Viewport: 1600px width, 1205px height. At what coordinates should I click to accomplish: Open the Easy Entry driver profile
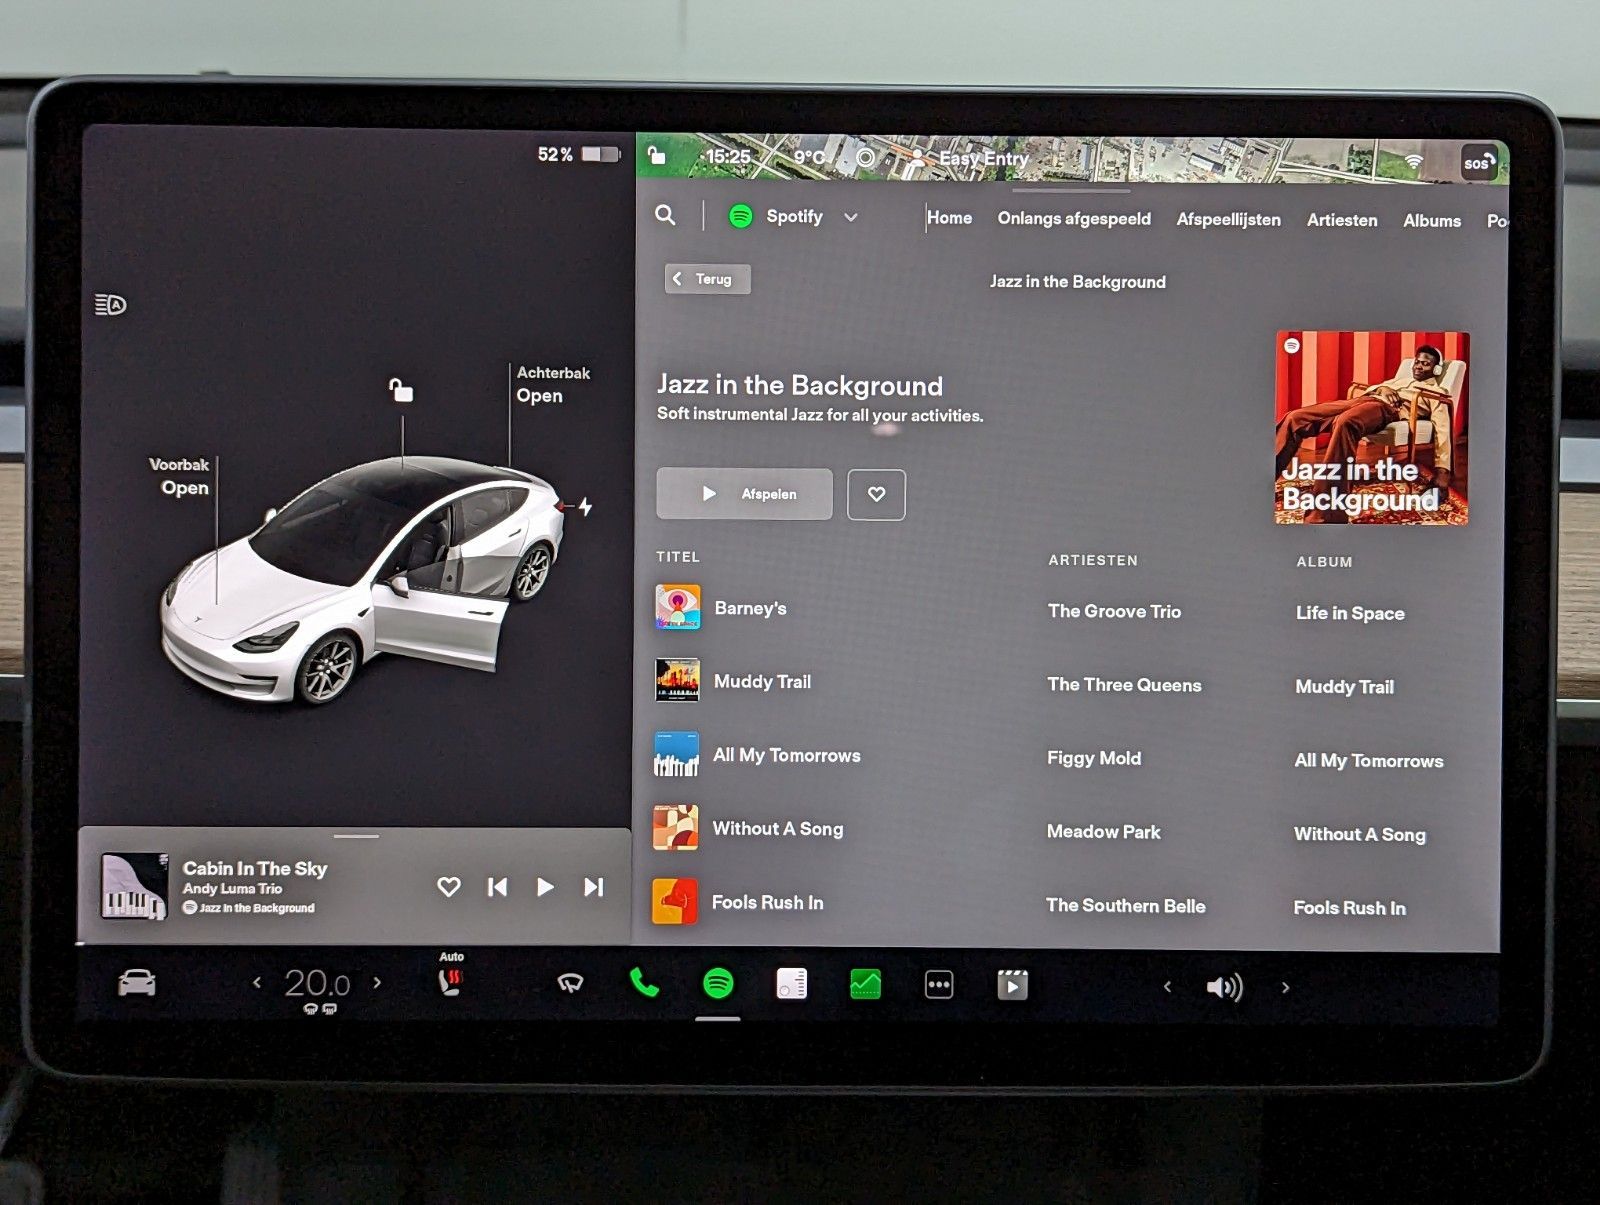[970, 158]
